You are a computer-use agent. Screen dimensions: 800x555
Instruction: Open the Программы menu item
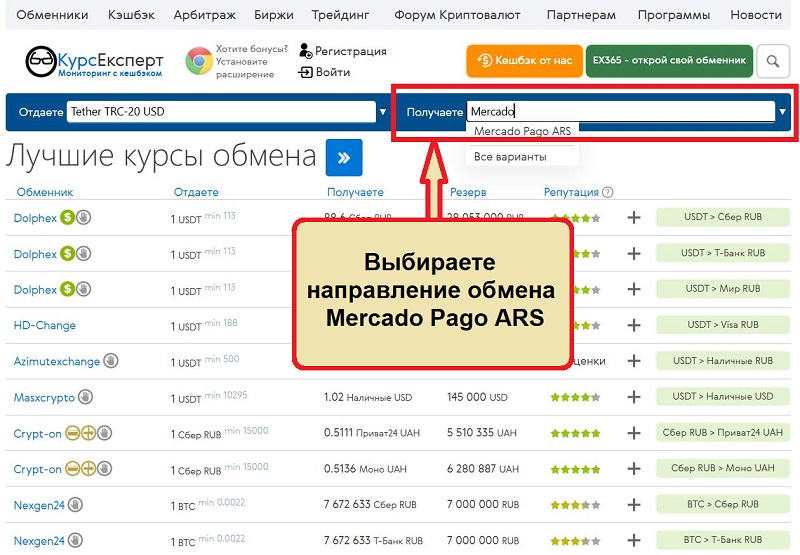pyautogui.click(x=673, y=15)
